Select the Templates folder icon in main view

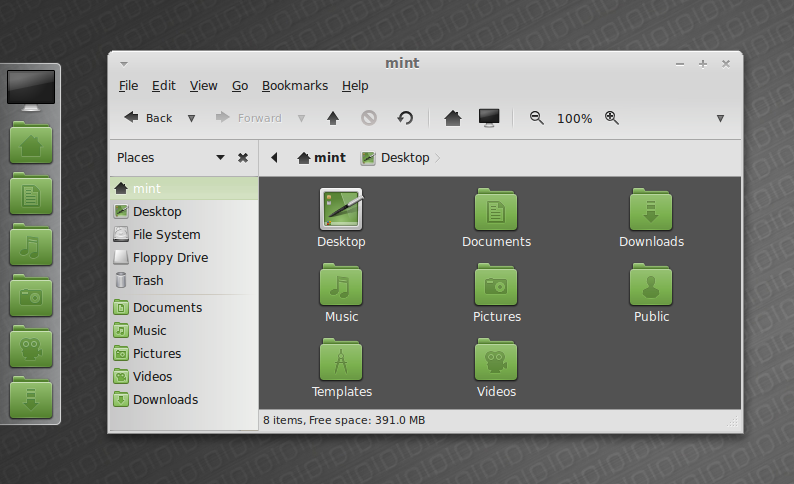(x=341, y=359)
